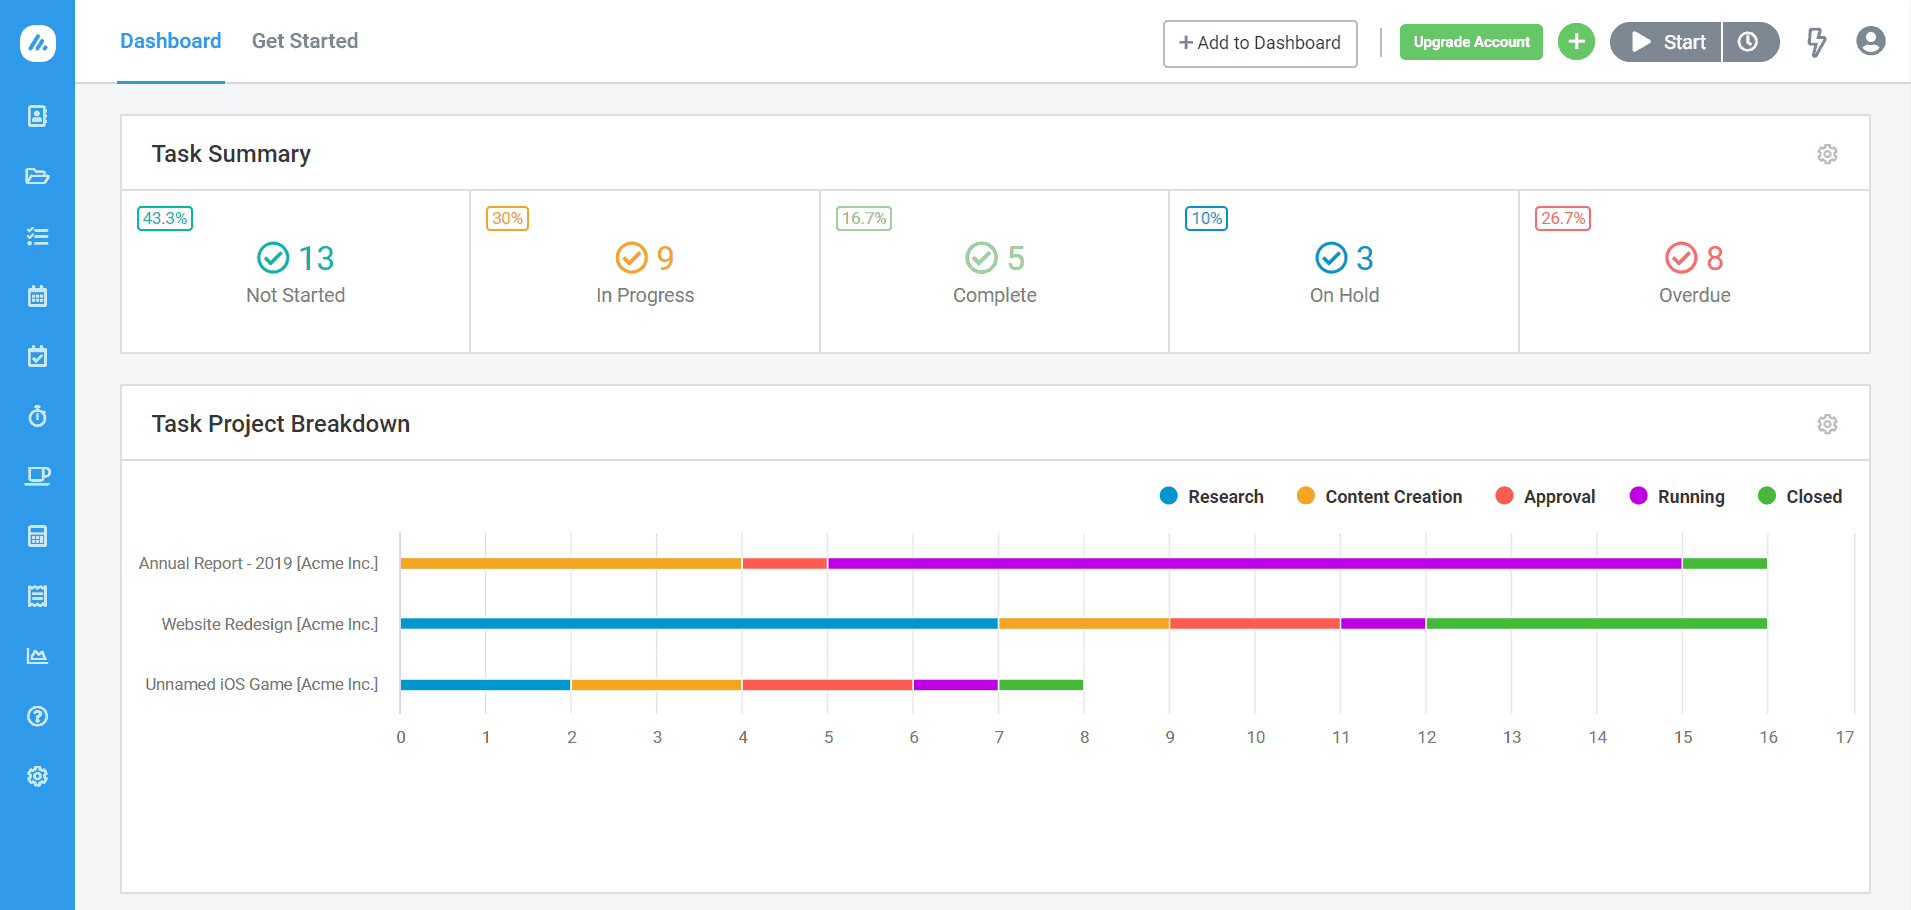Open Expenses via the coffee cup icon
Image resolution: width=1911 pixels, height=910 pixels.
tap(37, 476)
